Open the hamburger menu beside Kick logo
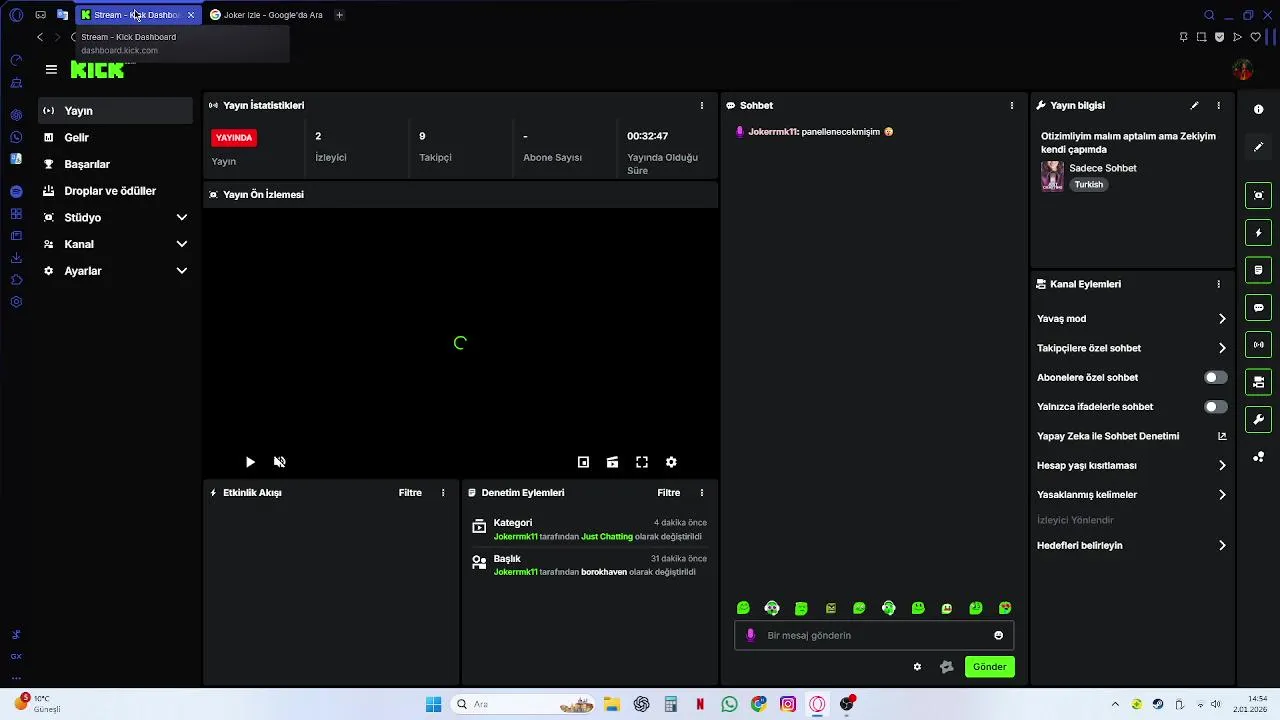This screenshot has height=720, width=1280. [51, 70]
